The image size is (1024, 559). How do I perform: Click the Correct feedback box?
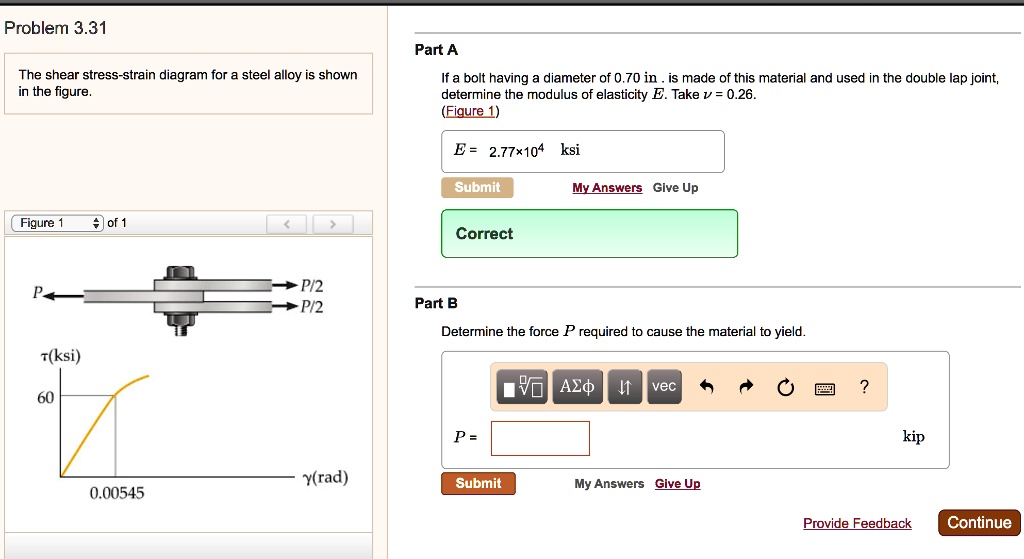[x=589, y=234]
